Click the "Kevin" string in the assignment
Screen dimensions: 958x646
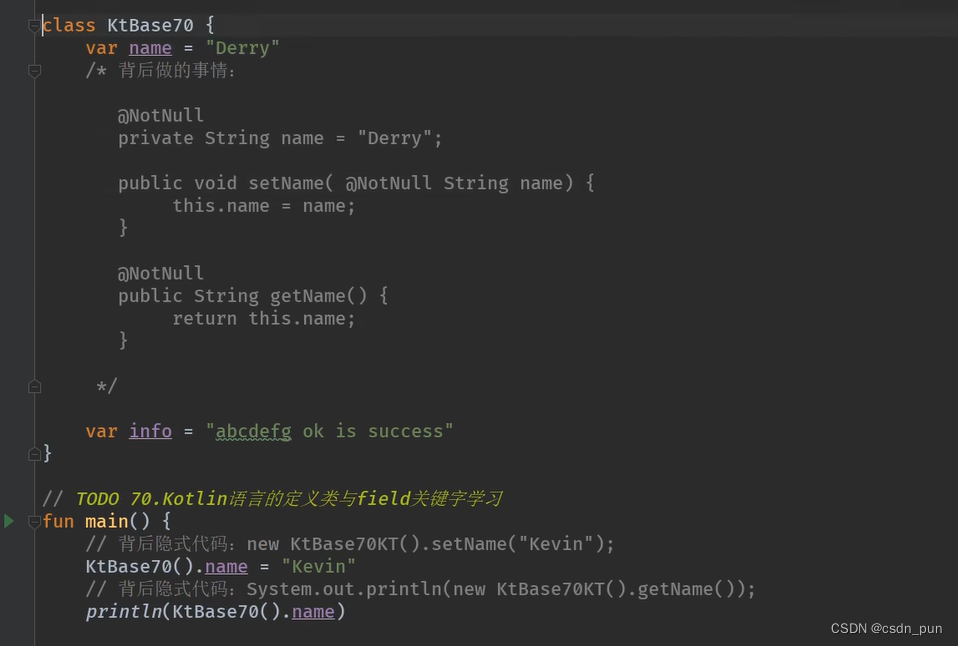coord(318,567)
